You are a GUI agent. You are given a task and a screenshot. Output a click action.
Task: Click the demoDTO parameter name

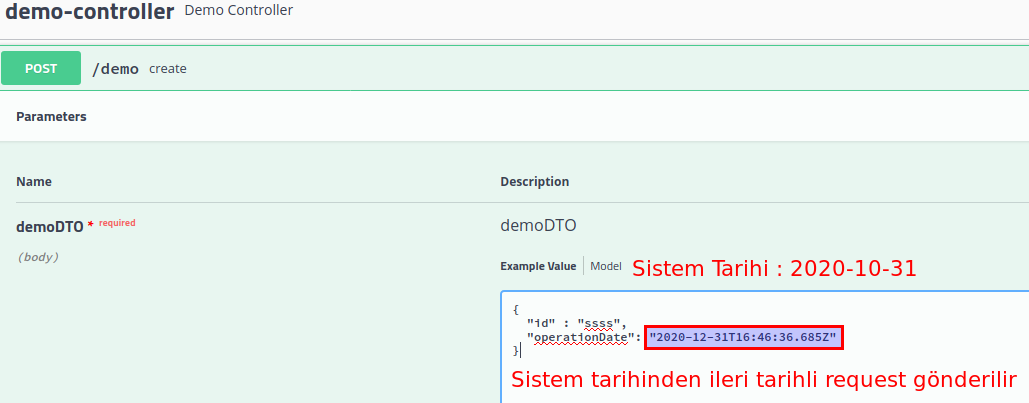coord(50,226)
